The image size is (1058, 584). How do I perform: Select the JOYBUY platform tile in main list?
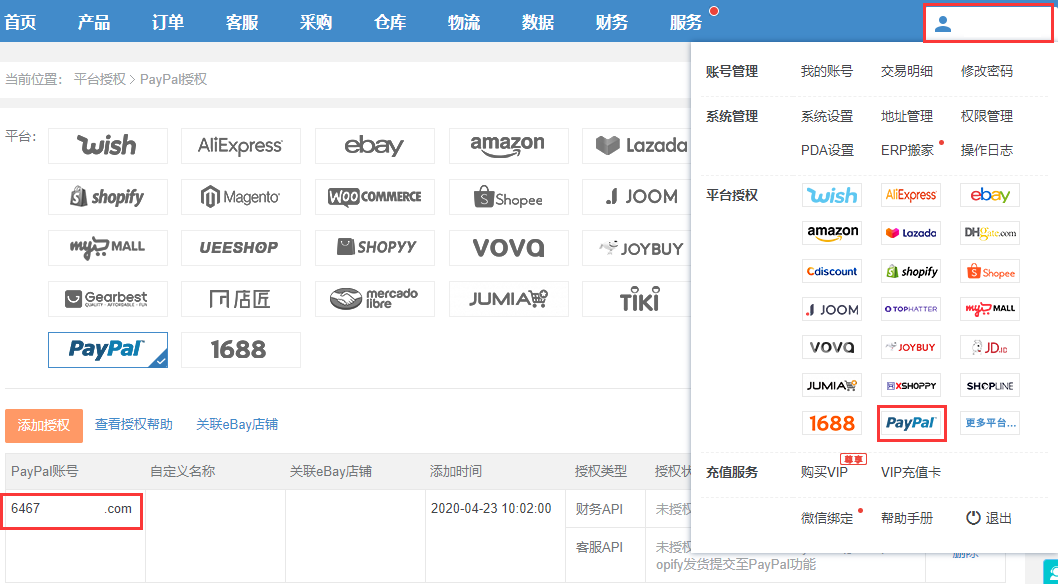(636, 247)
